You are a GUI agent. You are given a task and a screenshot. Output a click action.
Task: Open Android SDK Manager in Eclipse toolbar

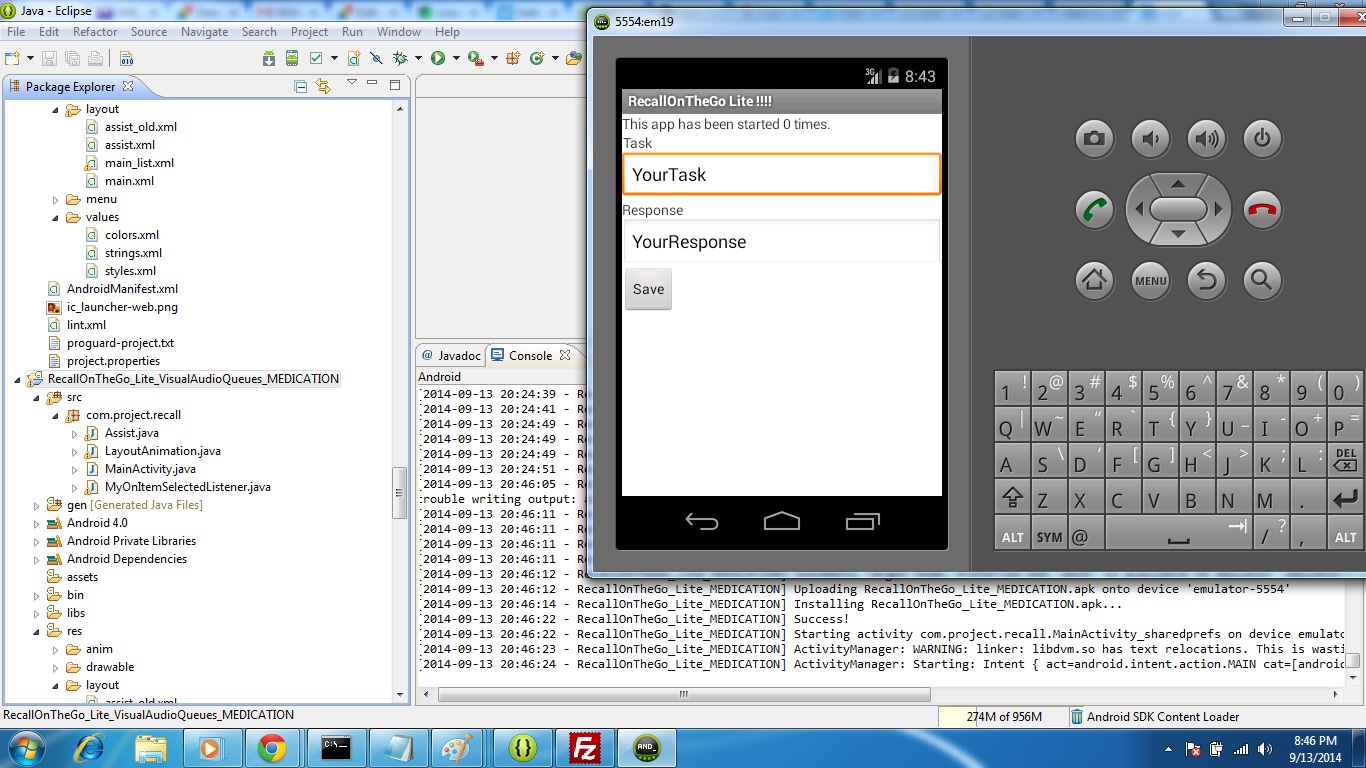pos(269,58)
